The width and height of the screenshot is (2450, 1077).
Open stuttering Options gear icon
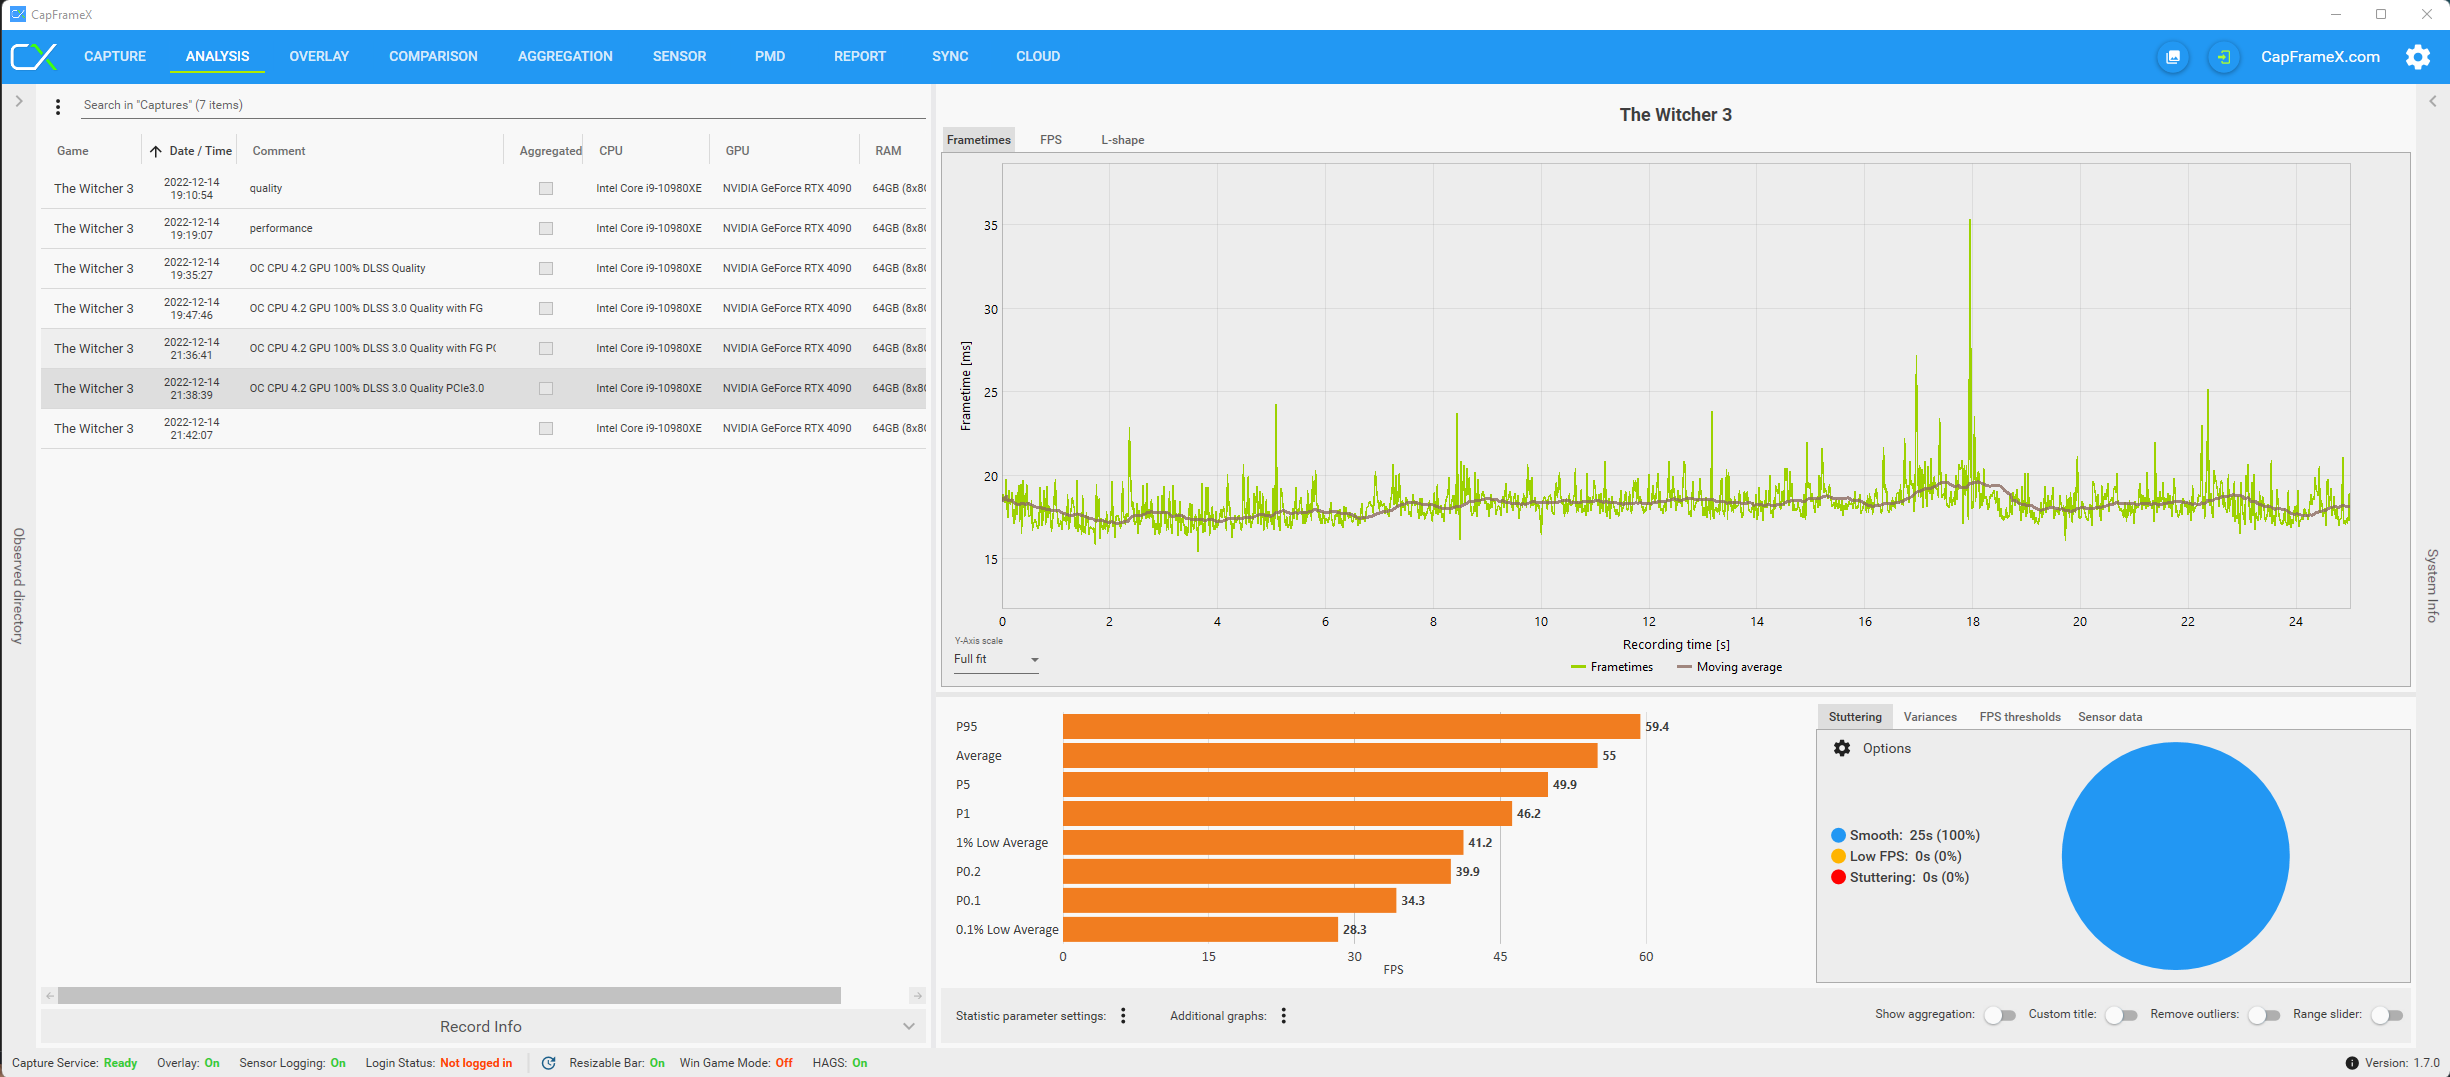point(1842,748)
